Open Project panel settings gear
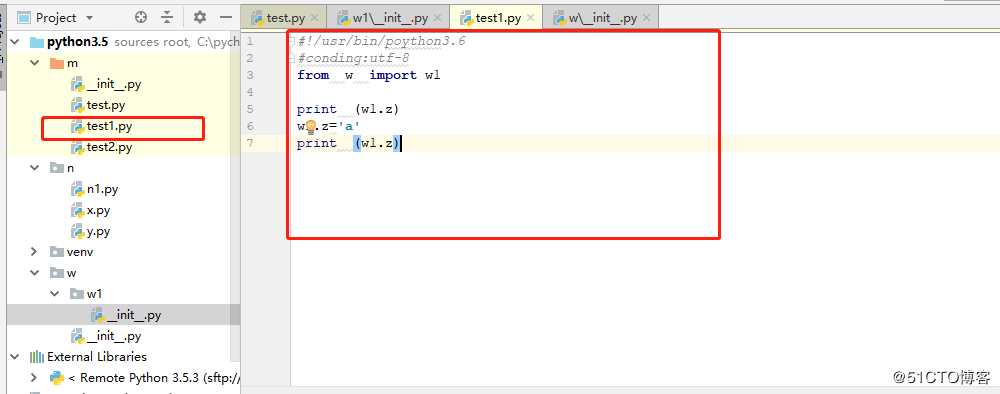This screenshot has width=1000, height=394. (200, 17)
